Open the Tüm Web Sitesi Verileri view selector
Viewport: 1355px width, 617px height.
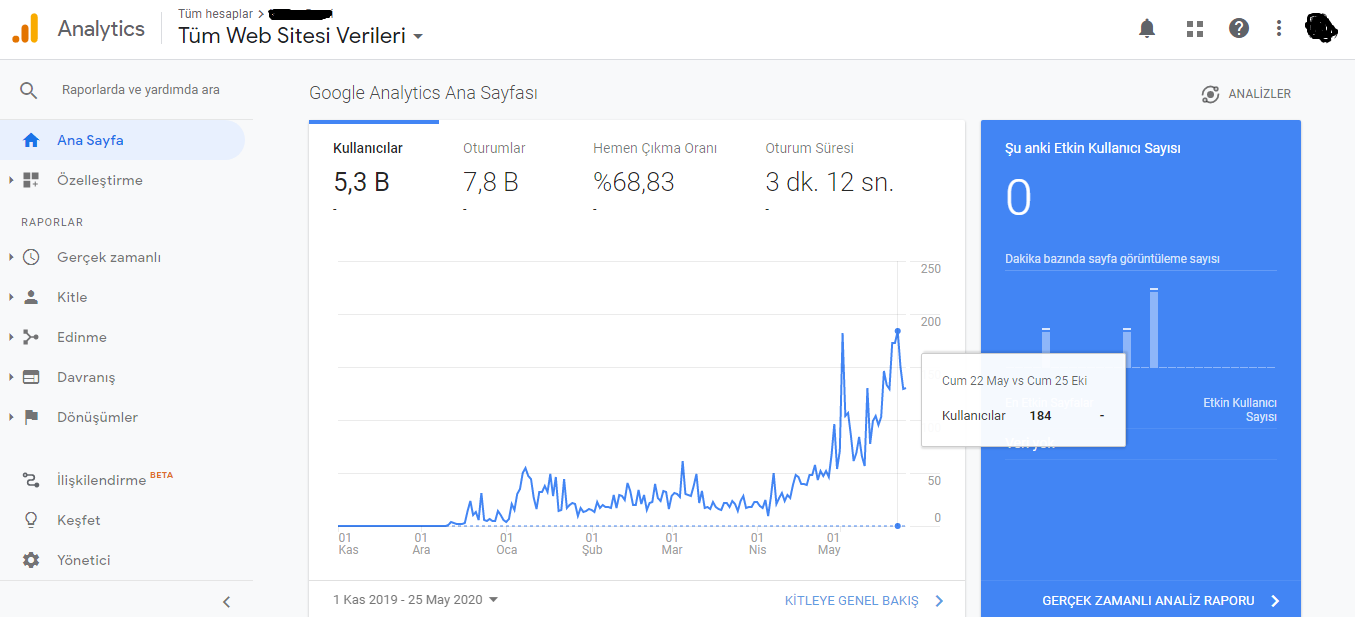(x=300, y=36)
